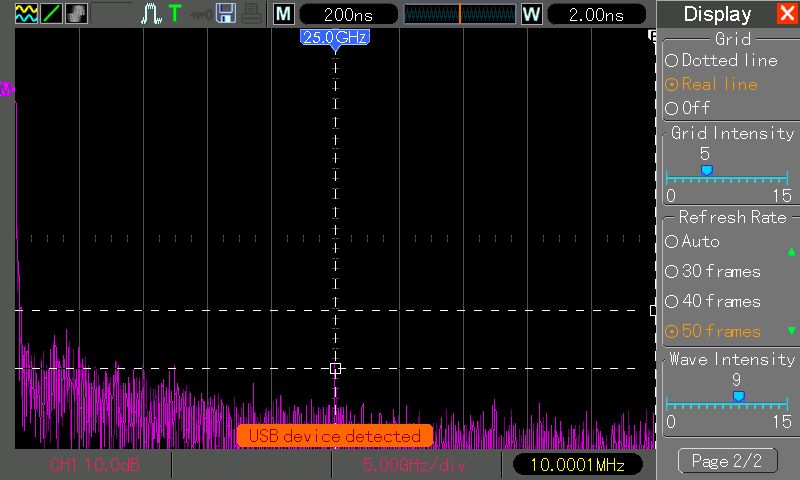Click the Grid Intensity value 5
Screen dimensions: 800x480
click(705, 154)
